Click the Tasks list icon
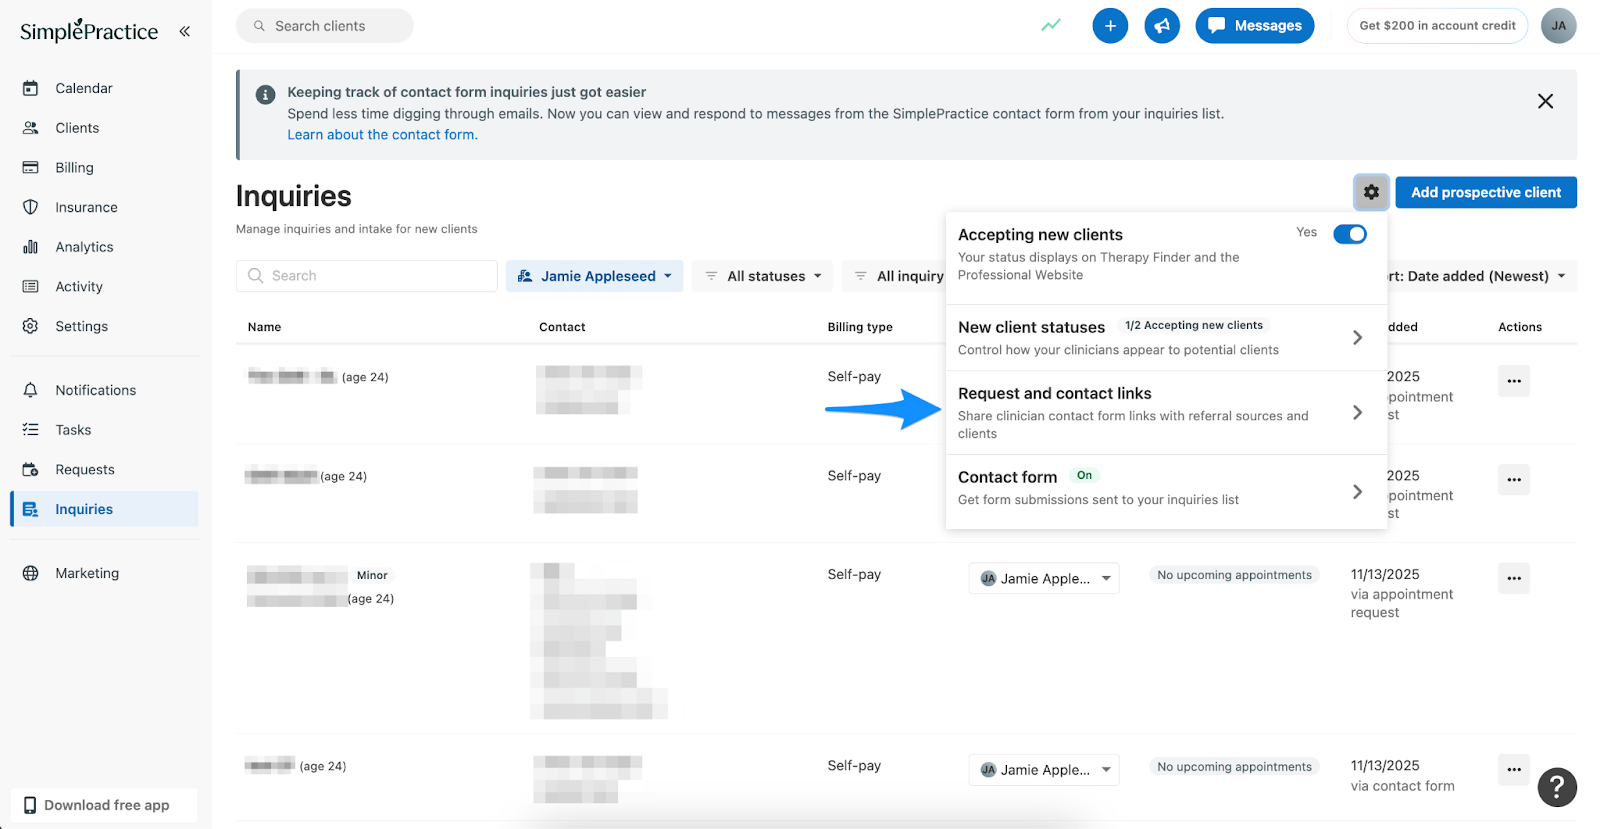The width and height of the screenshot is (1600, 829). [x=30, y=430]
